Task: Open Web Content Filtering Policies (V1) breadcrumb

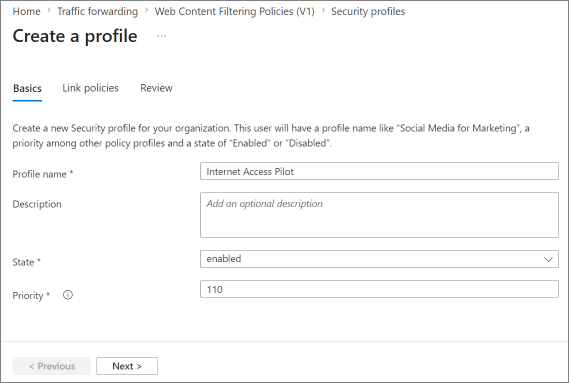Action: [234, 12]
